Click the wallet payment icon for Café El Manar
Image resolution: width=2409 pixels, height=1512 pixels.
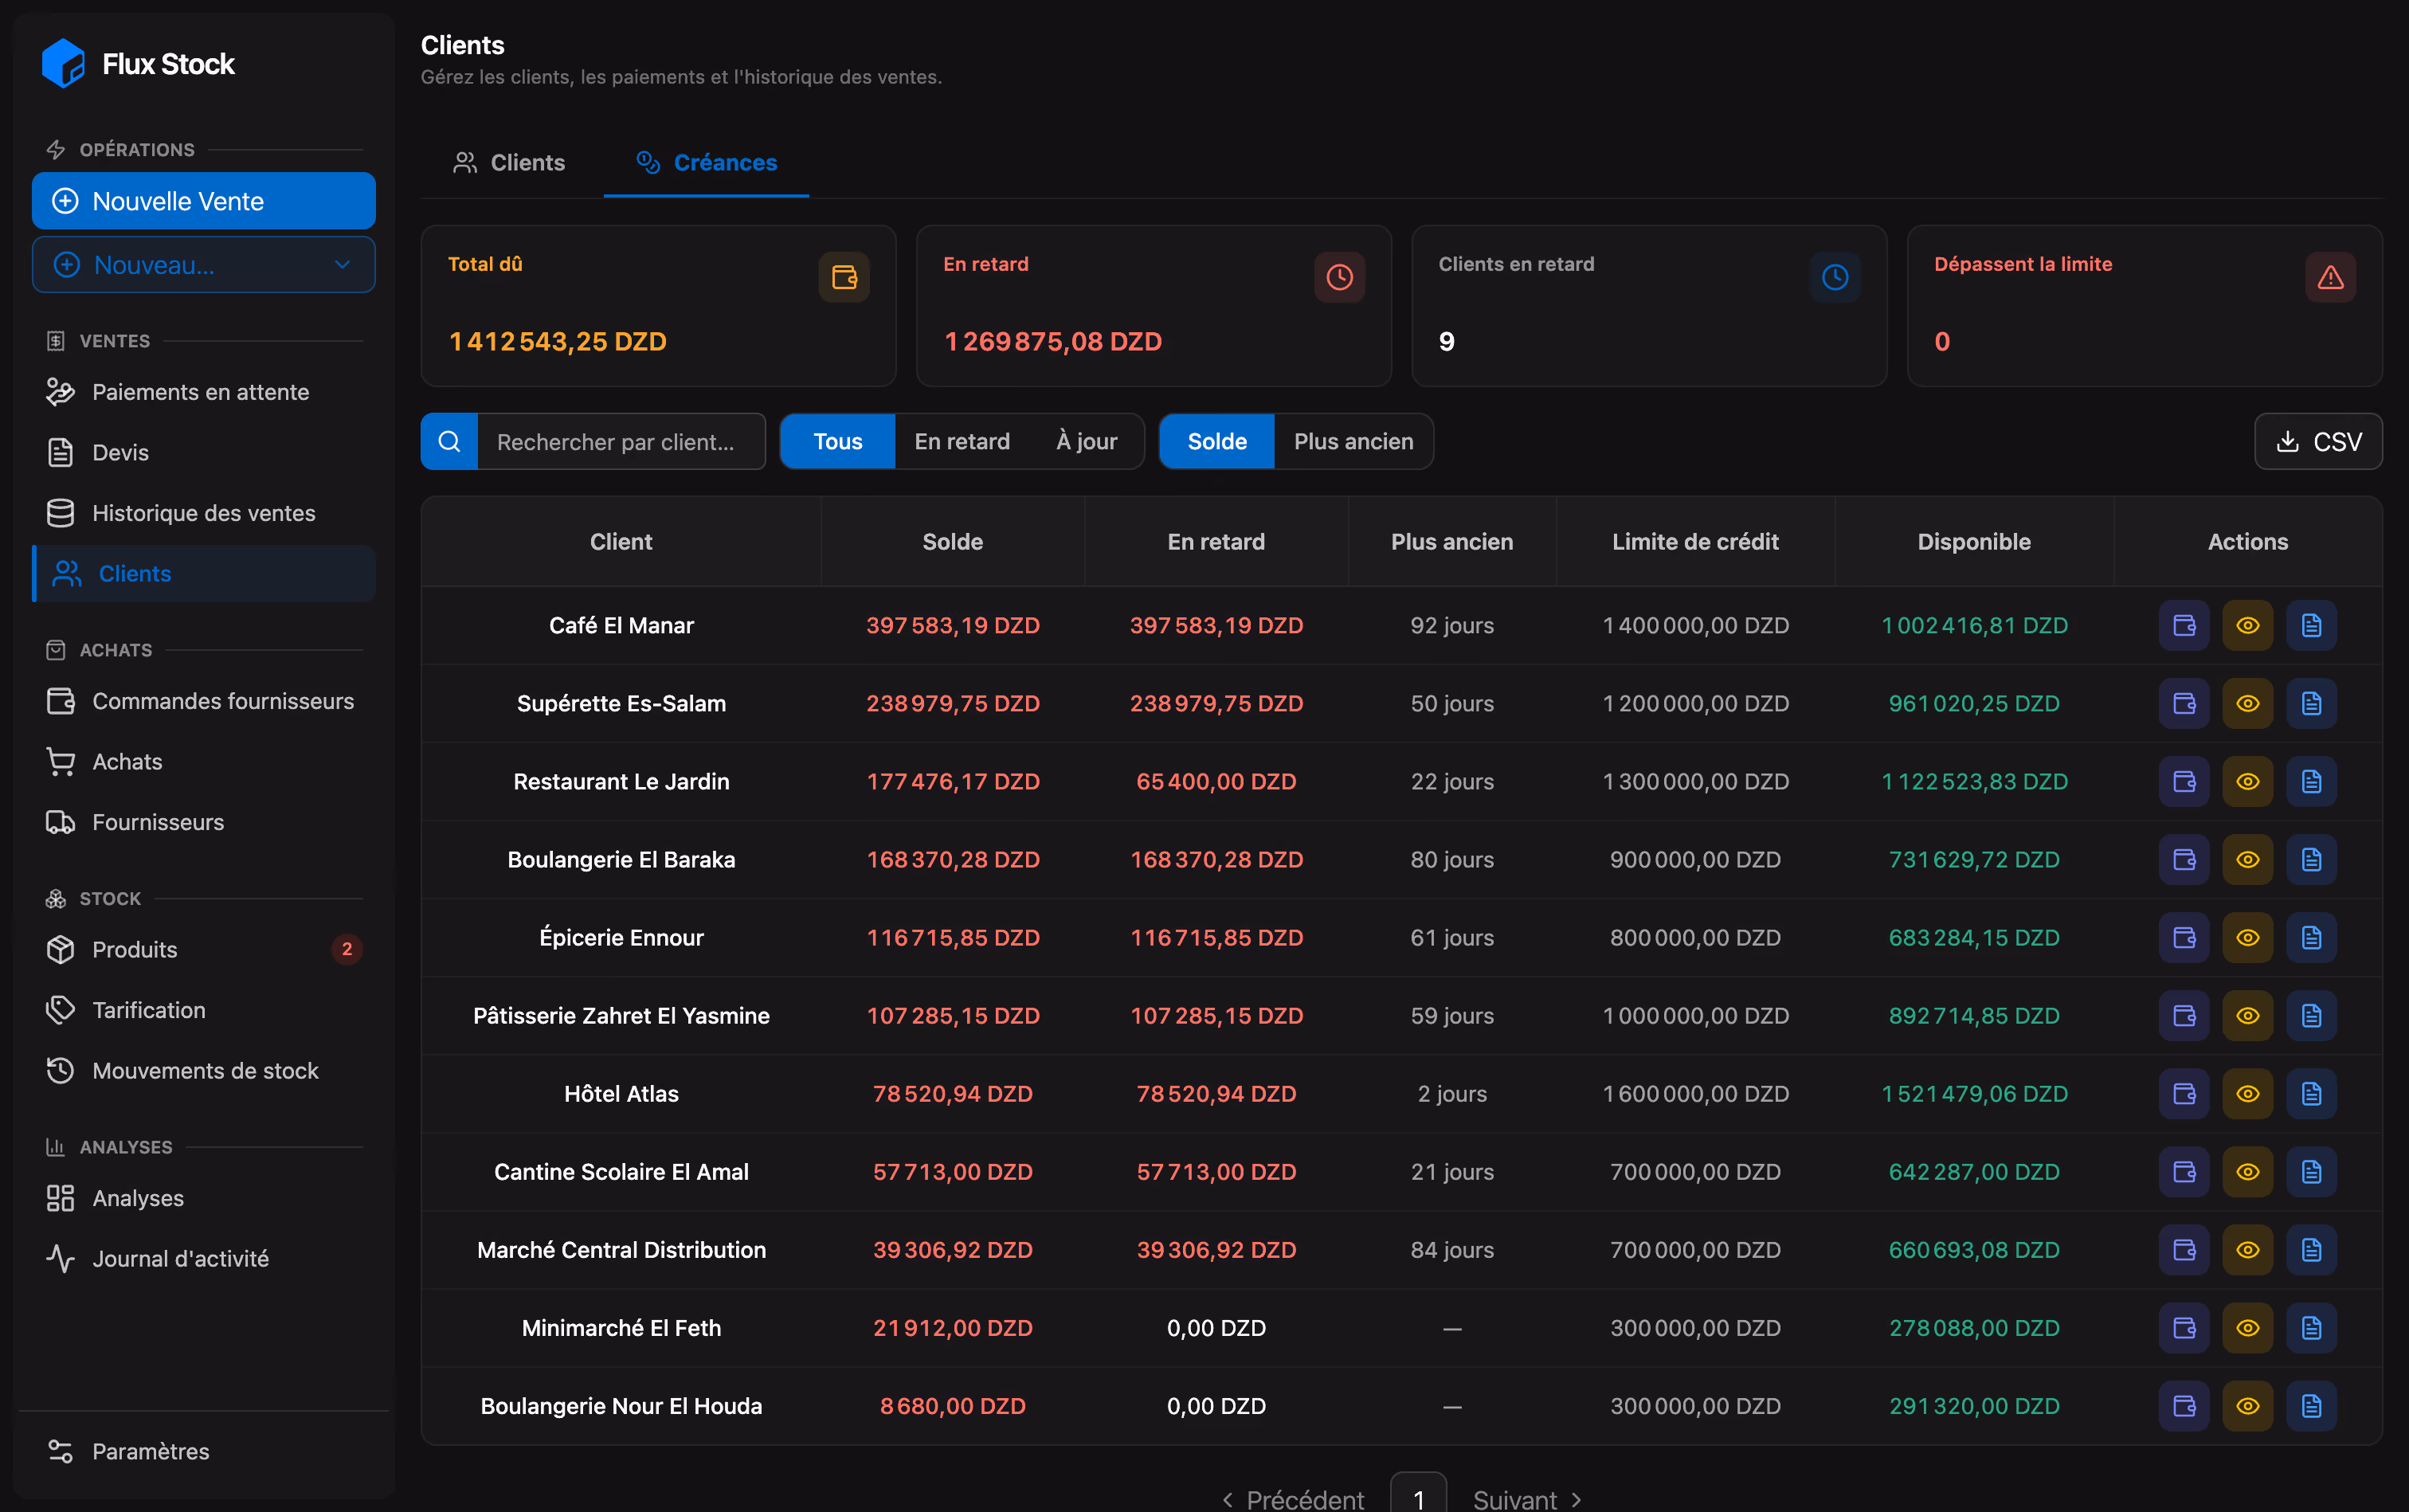pos(2184,625)
